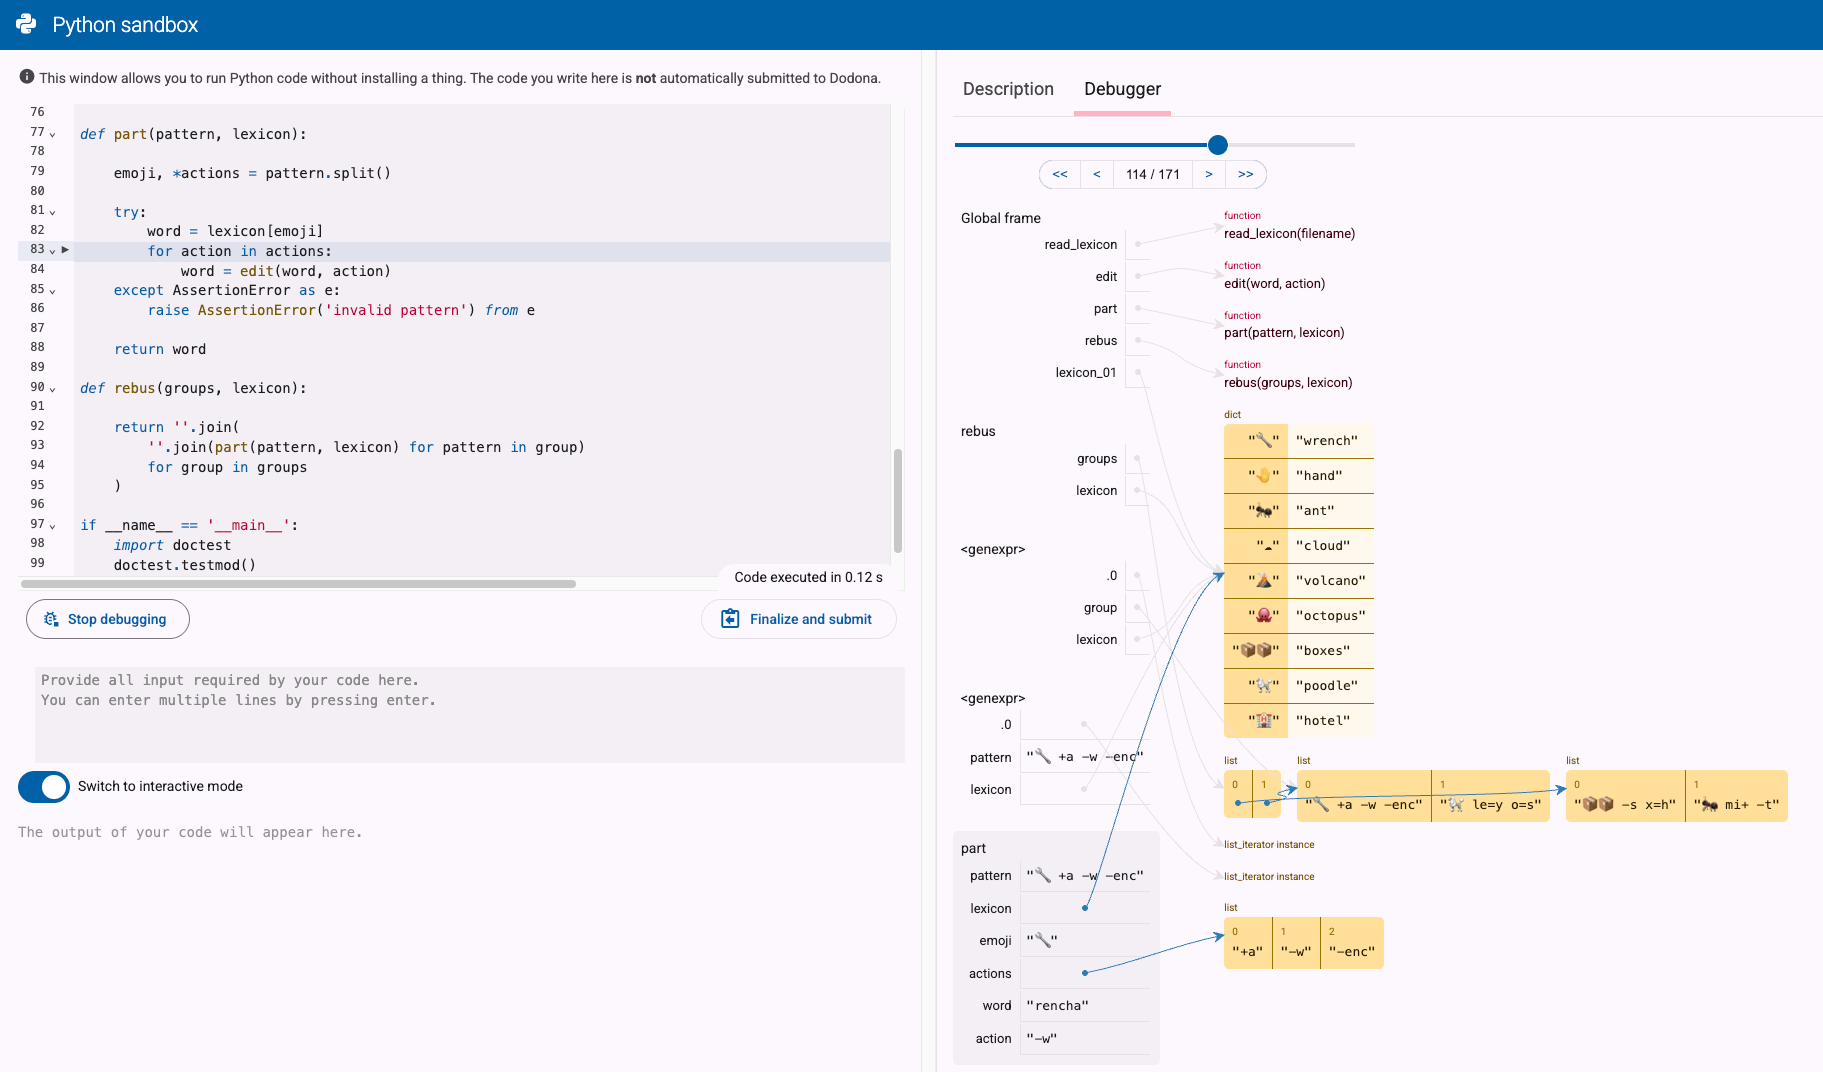Step back one debugger frame
Viewport: 1823px width, 1072px height.
1097,174
